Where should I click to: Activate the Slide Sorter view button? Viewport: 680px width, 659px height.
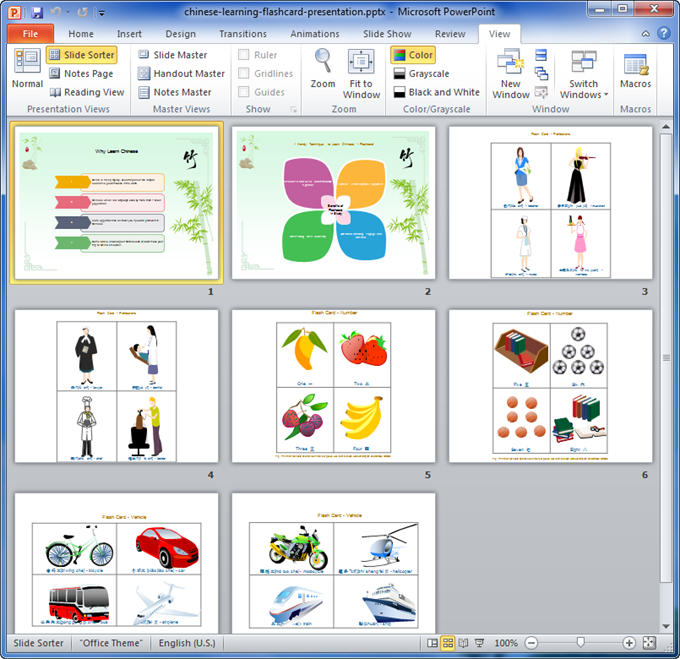tap(82, 55)
